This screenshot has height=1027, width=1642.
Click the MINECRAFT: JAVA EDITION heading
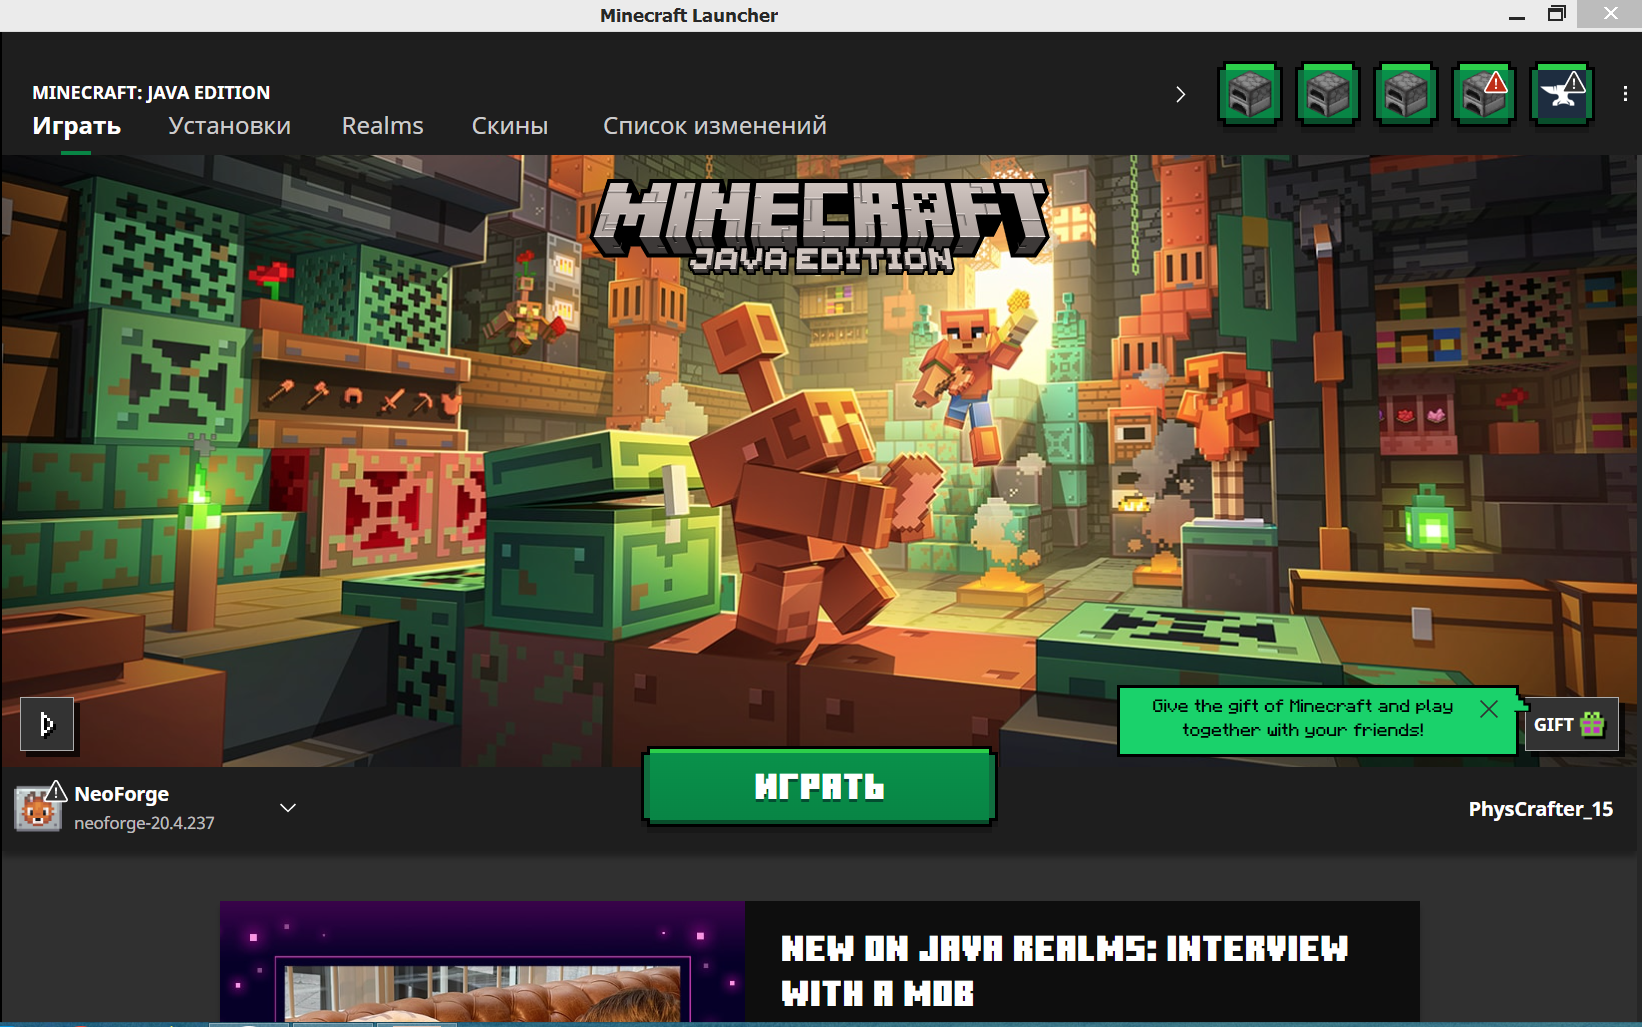tap(151, 92)
